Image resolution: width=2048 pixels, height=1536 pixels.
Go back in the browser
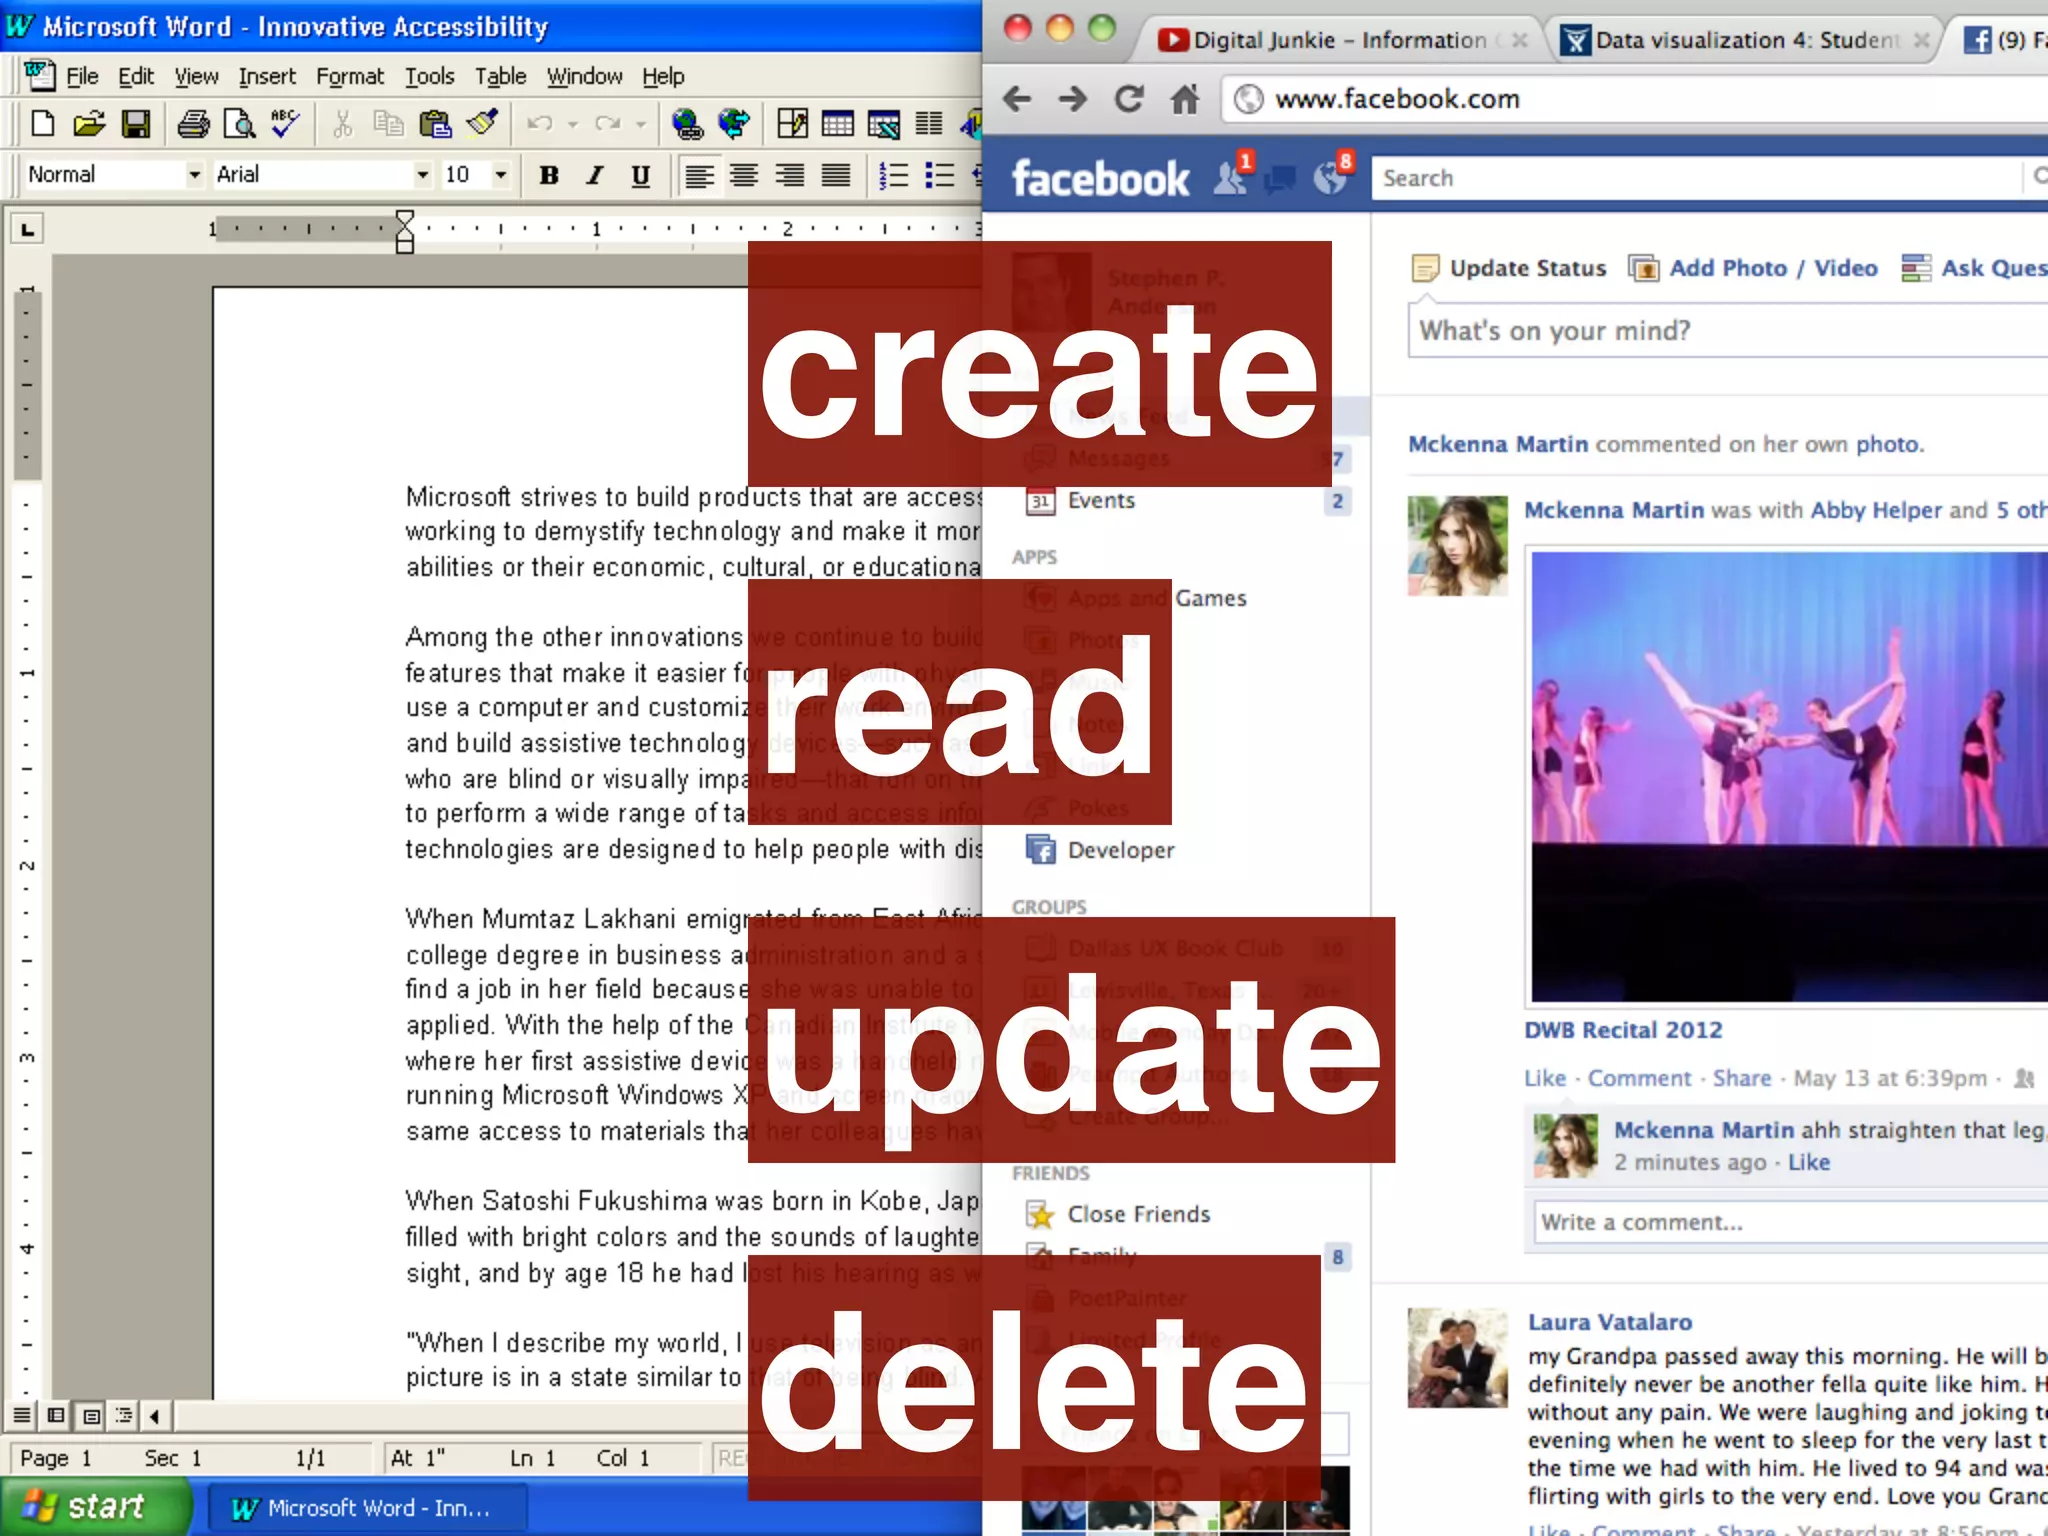coord(1017,99)
